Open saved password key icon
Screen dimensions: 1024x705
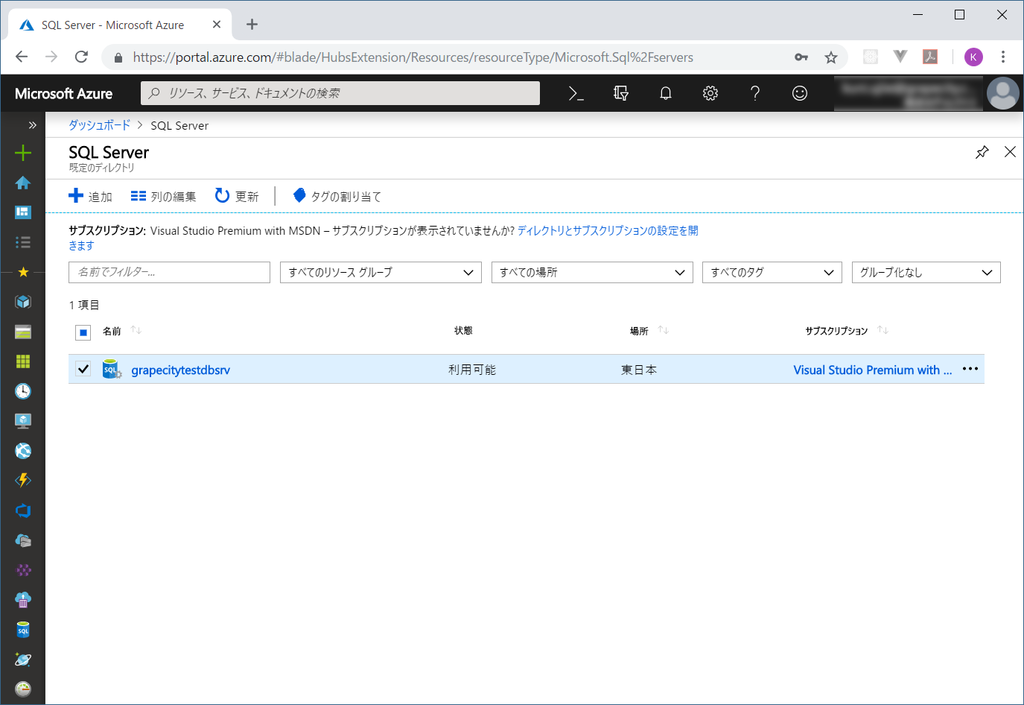801,57
